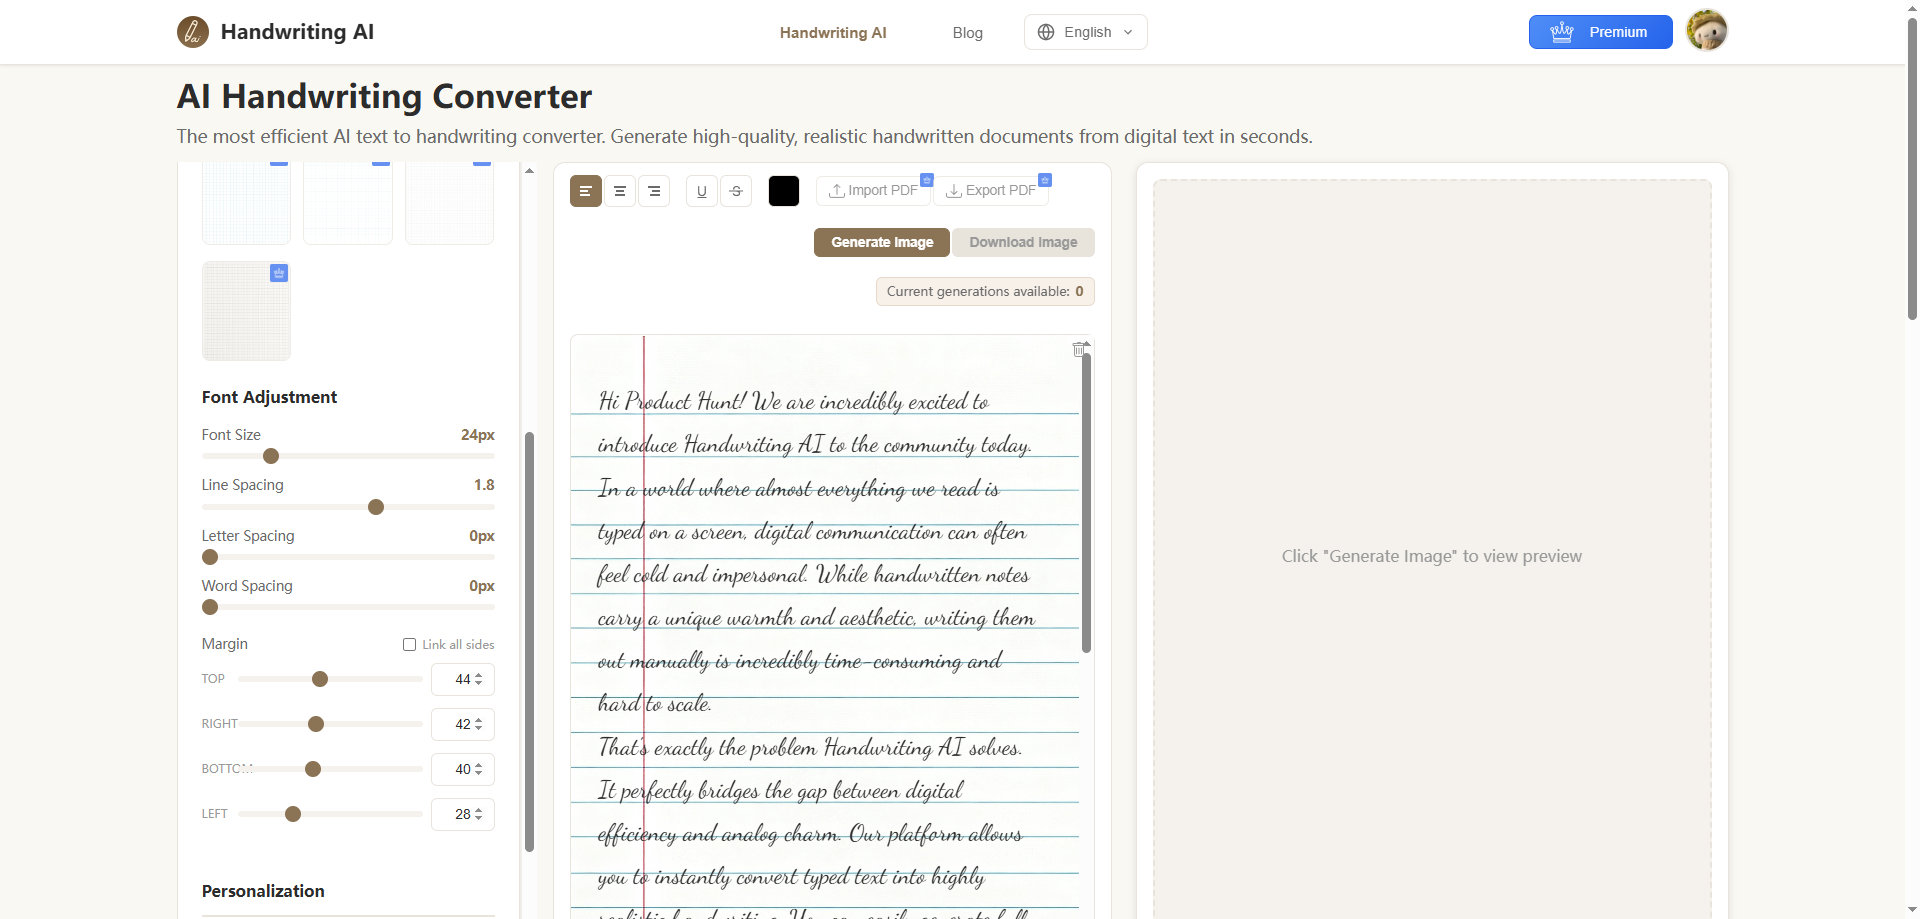Open the Export PDF option
The width and height of the screenshot is (1920, 919).
tap(991, 190)
